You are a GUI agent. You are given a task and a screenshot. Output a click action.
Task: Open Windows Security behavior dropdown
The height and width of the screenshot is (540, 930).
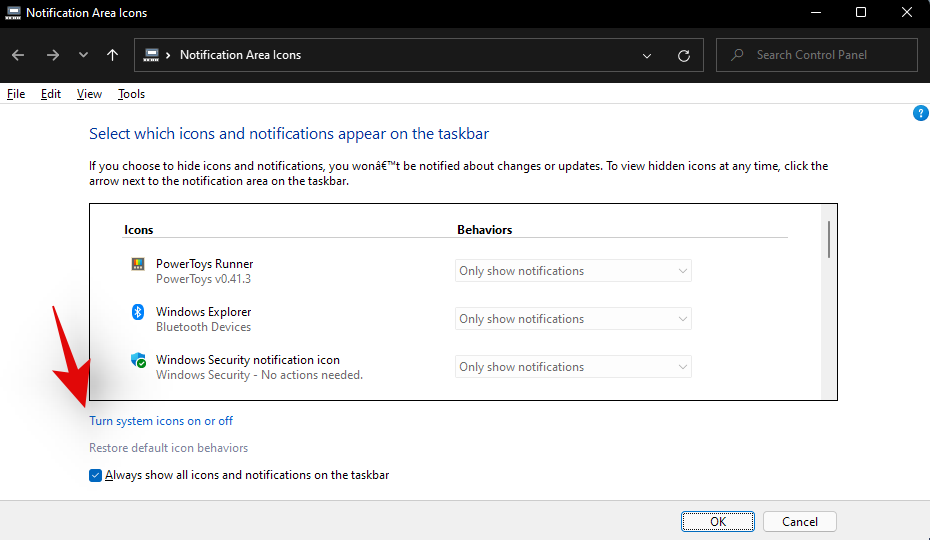tap(573, 367)
